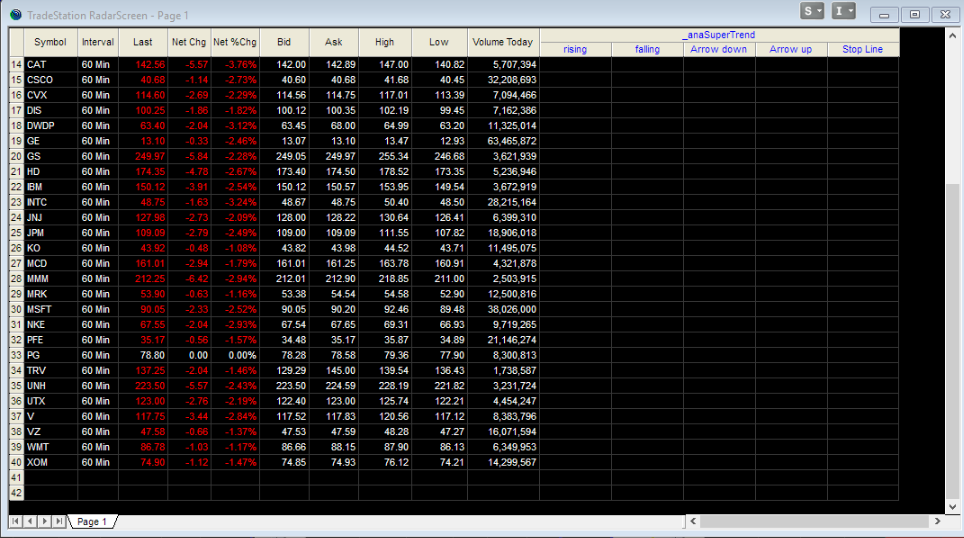Select the INTC symbol cell
This screenshot has height=538, width=964.
point(50,202)
